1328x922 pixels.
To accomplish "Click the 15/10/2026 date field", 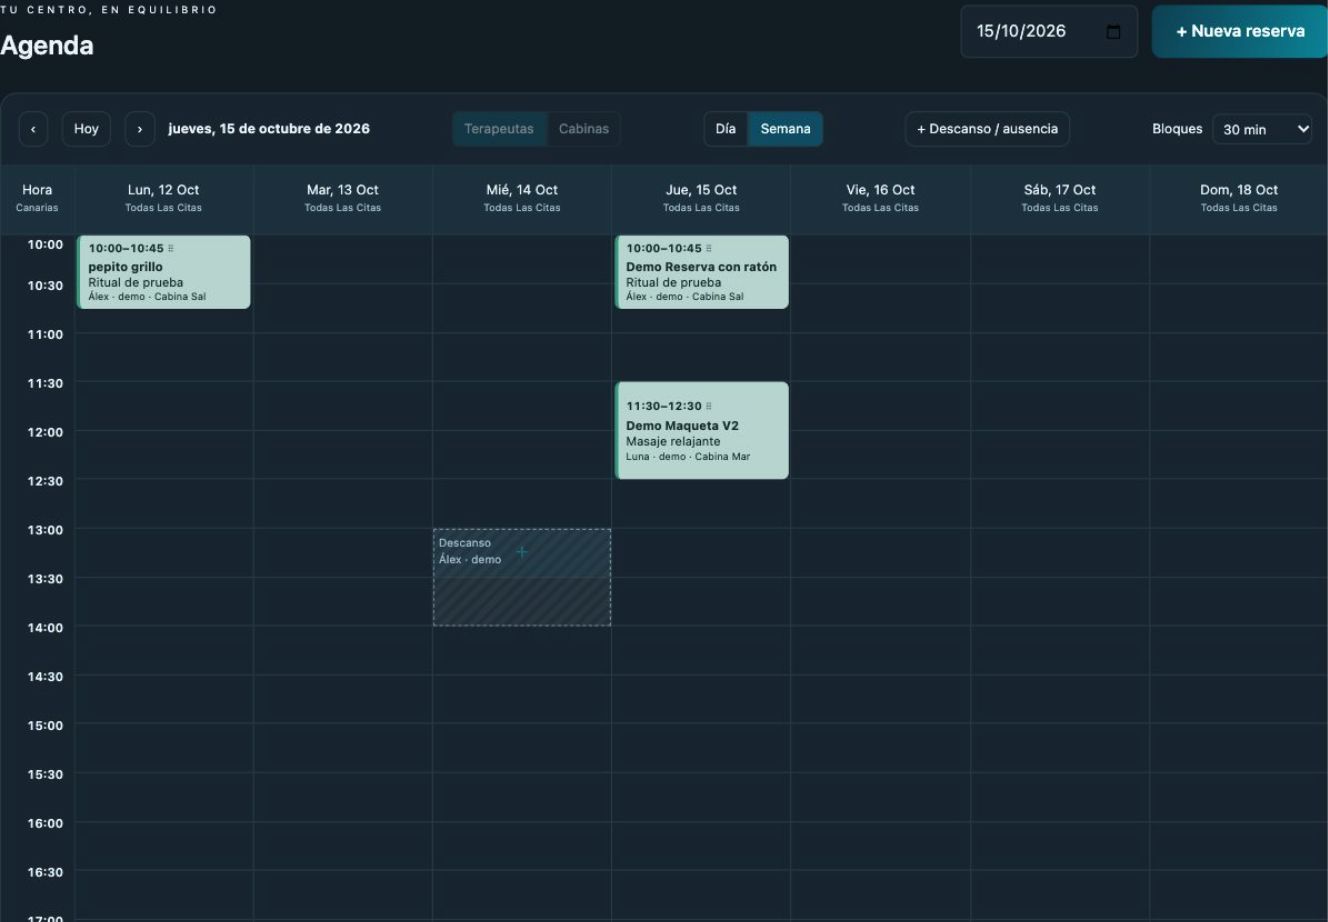I will (x=1049, y=31).
